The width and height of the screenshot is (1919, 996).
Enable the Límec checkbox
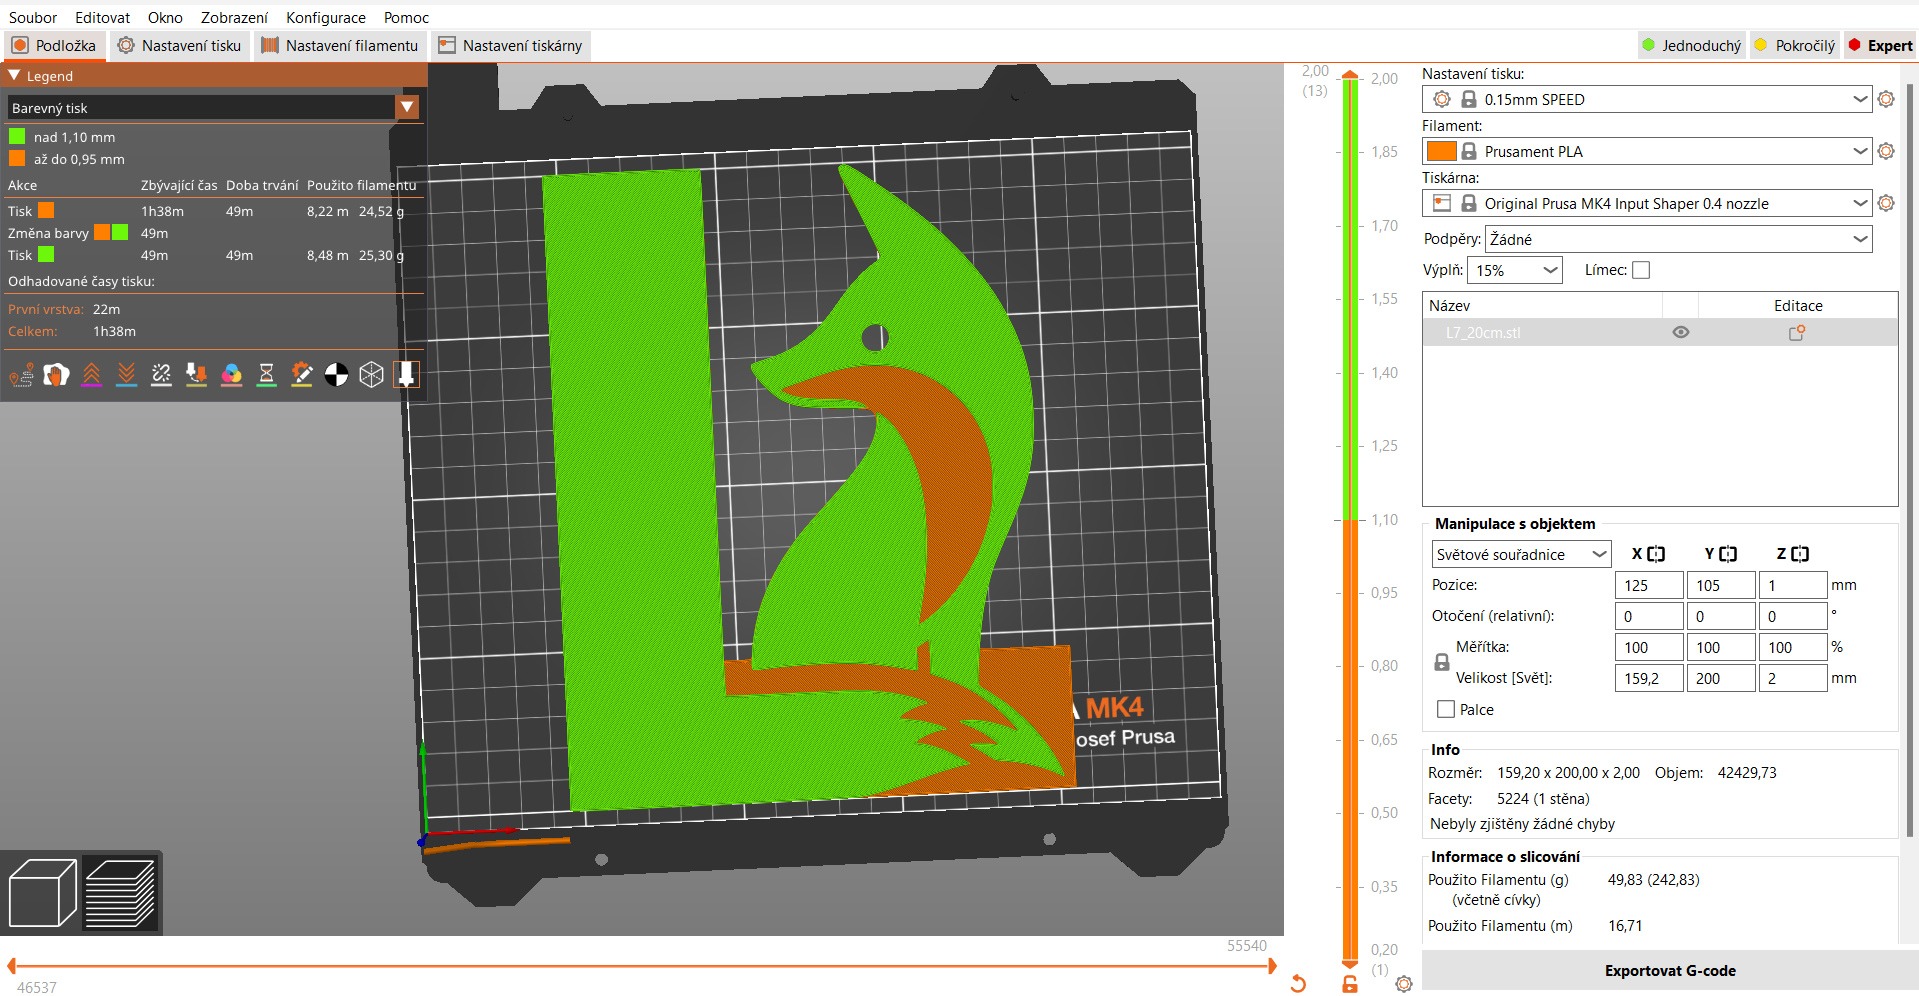click(1641, 270)
